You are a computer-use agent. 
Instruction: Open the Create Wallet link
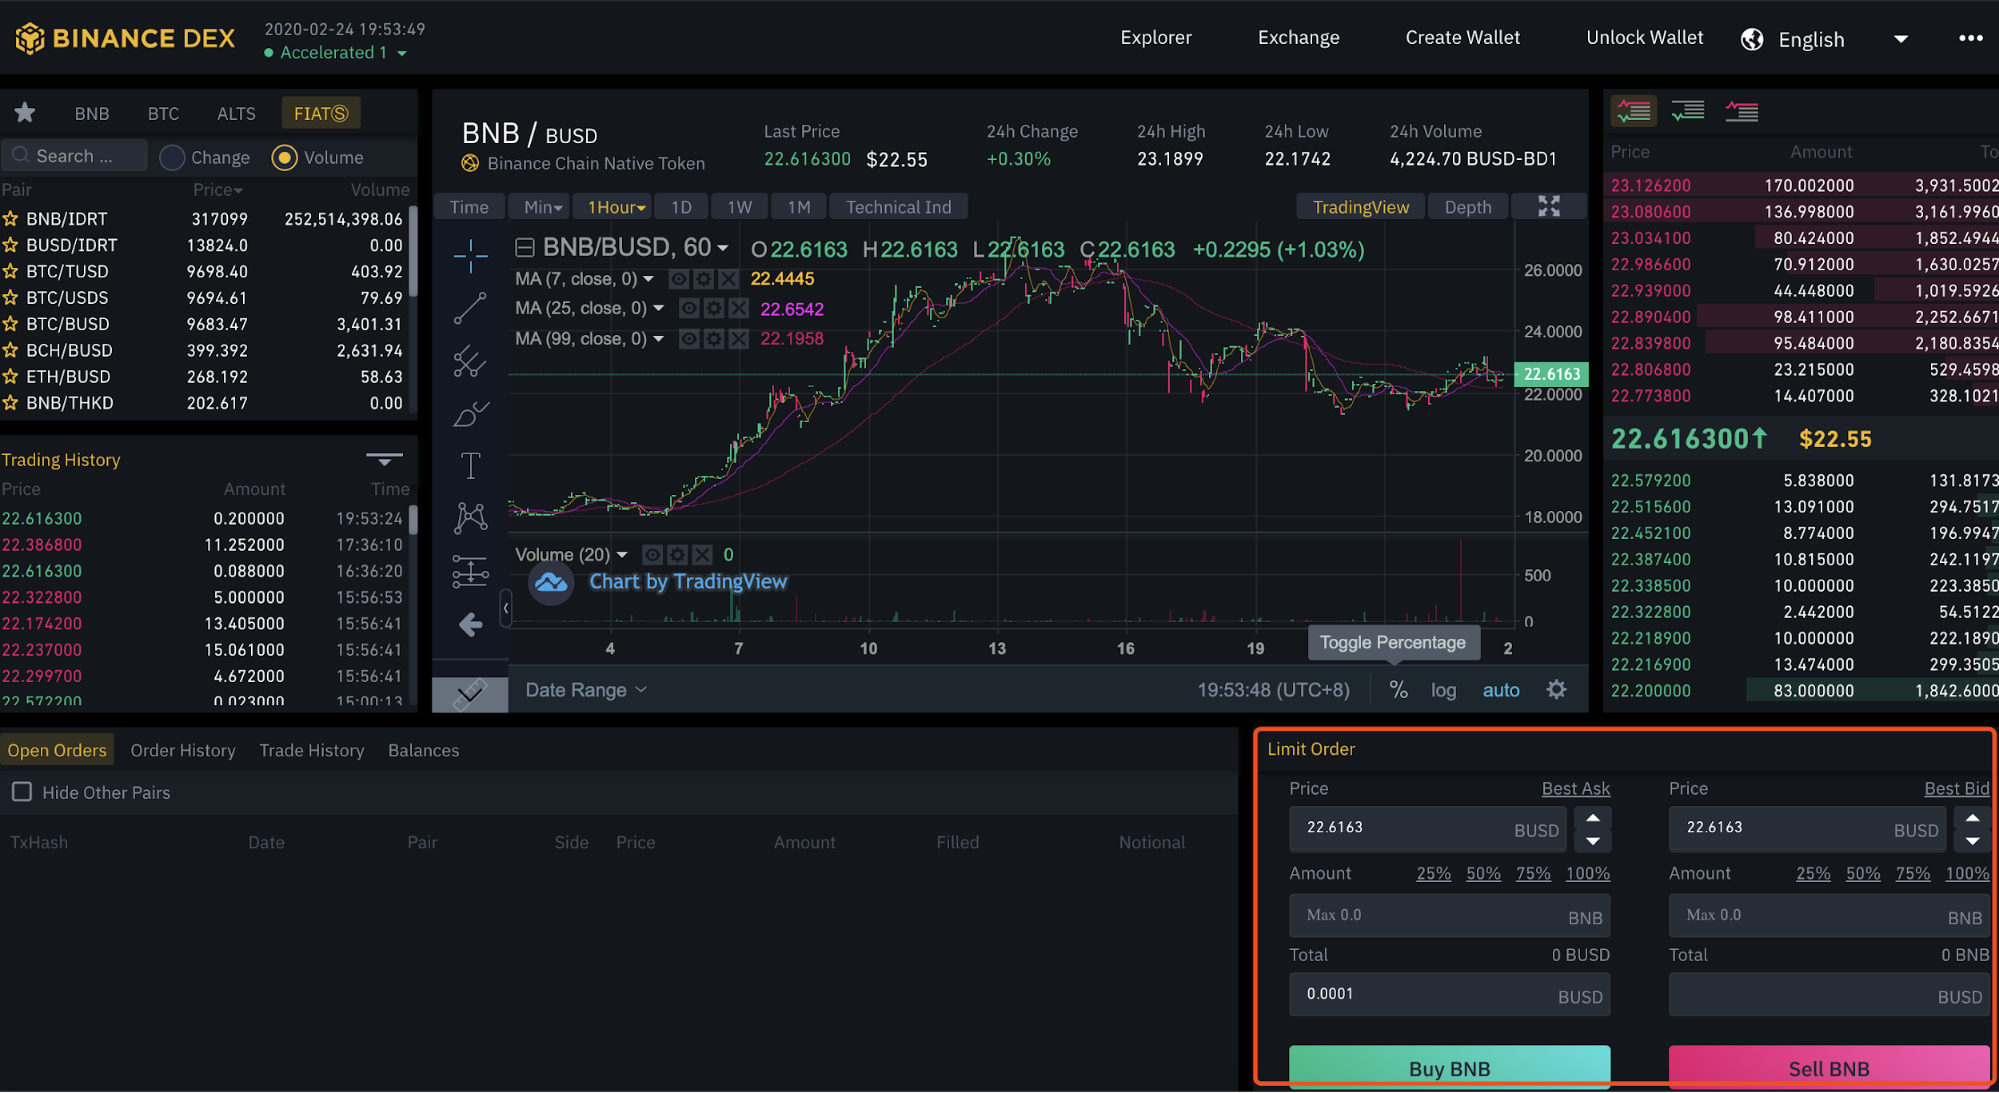coord(1463,37)
